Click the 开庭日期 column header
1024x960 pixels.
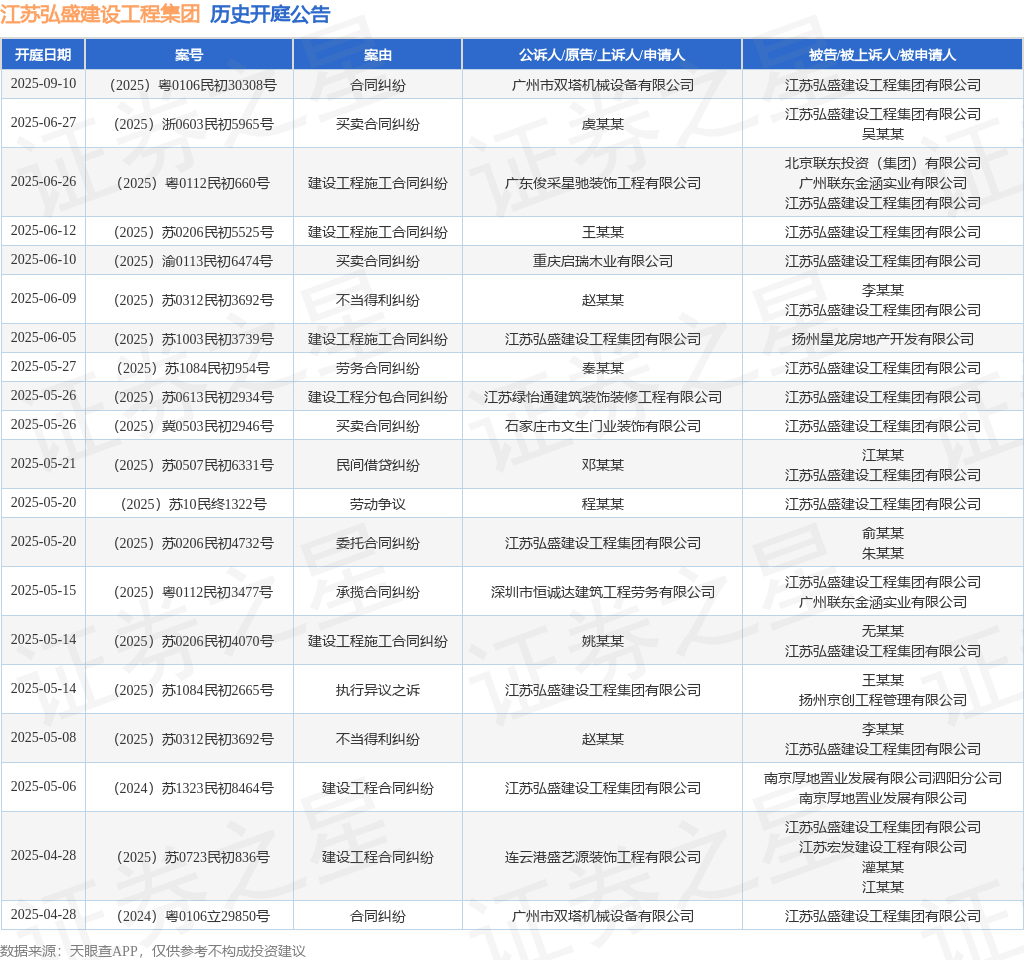click(43, 55)
